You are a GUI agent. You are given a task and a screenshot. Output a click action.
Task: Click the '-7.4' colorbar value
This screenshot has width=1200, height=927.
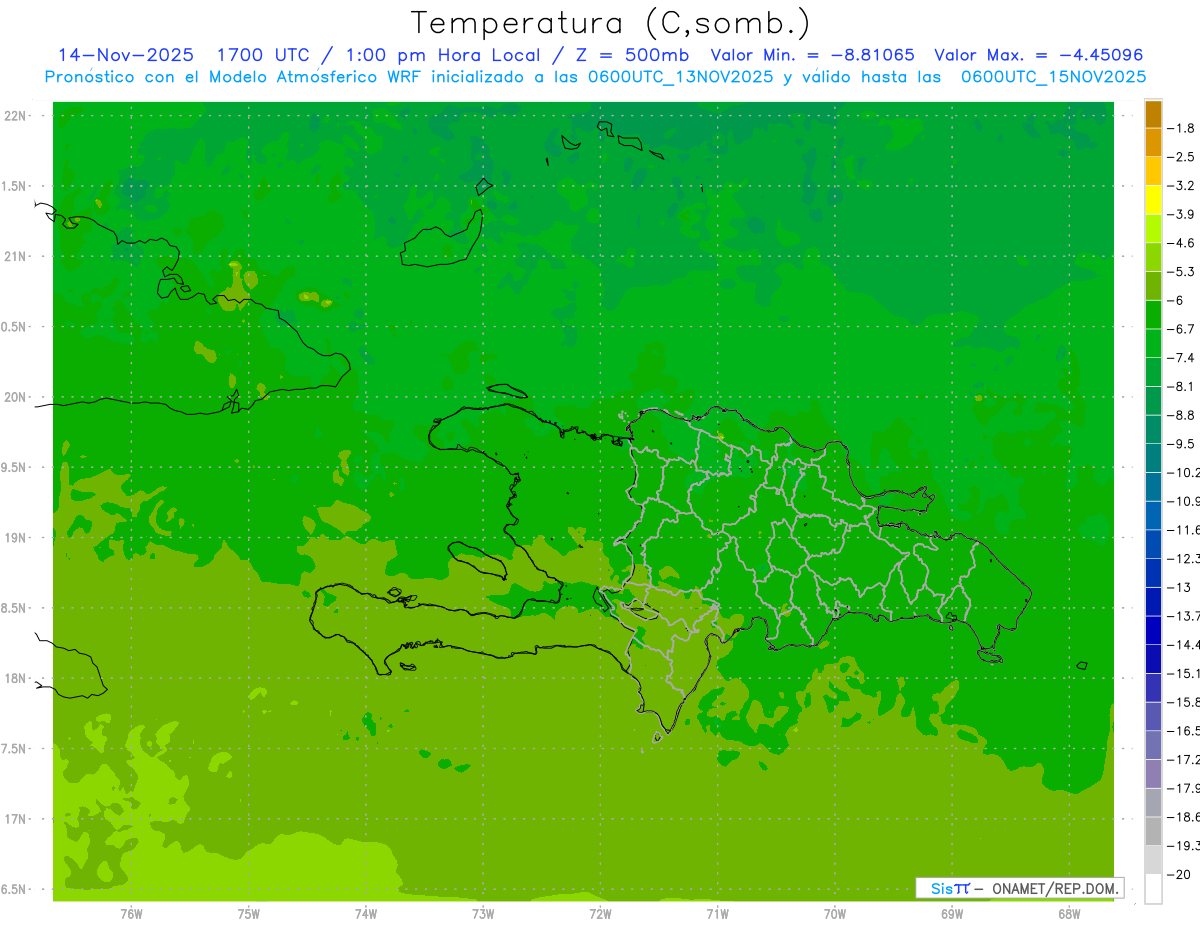(1182, 358)
